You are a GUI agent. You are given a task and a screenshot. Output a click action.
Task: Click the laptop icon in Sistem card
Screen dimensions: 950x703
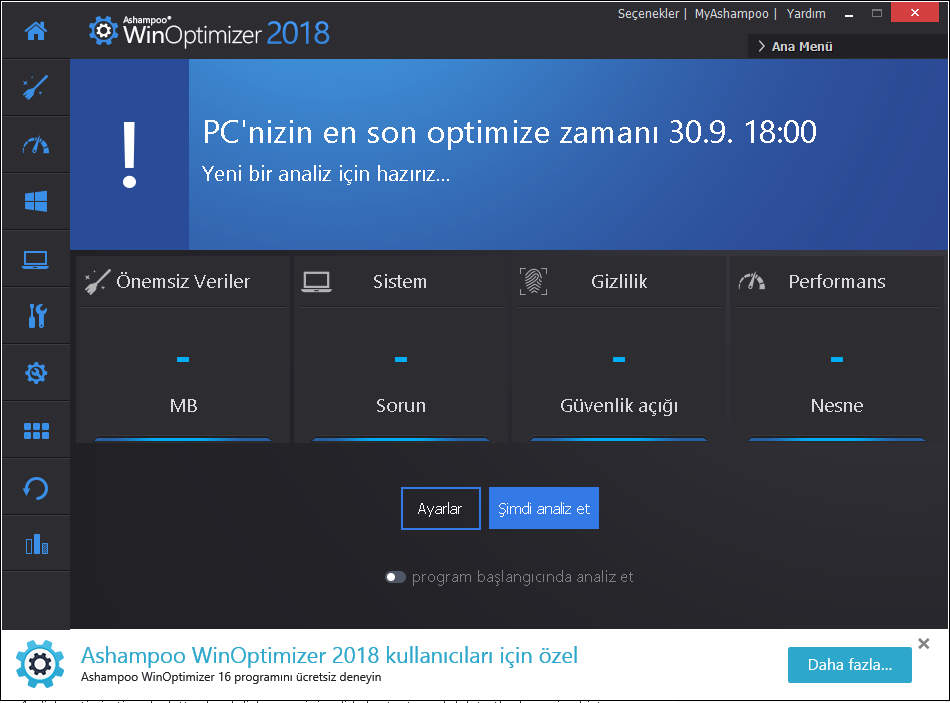(316, 282)
